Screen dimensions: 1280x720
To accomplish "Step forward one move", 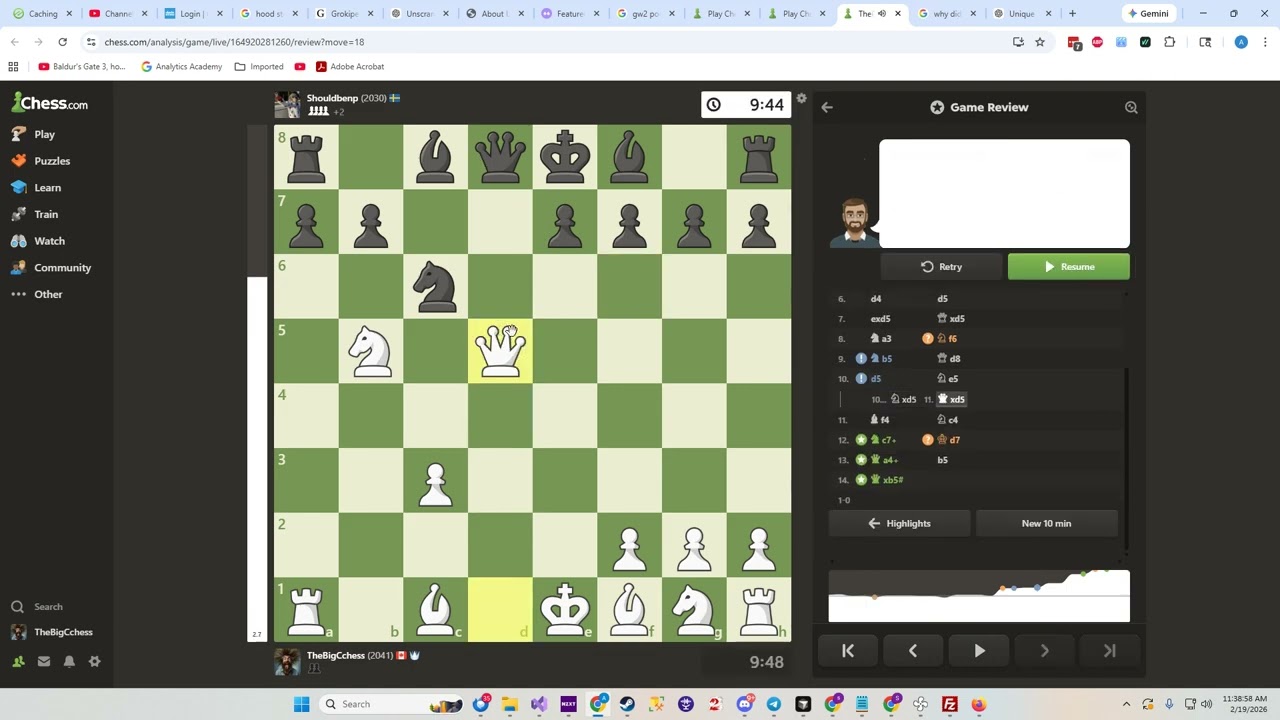I will (1044, 651).
